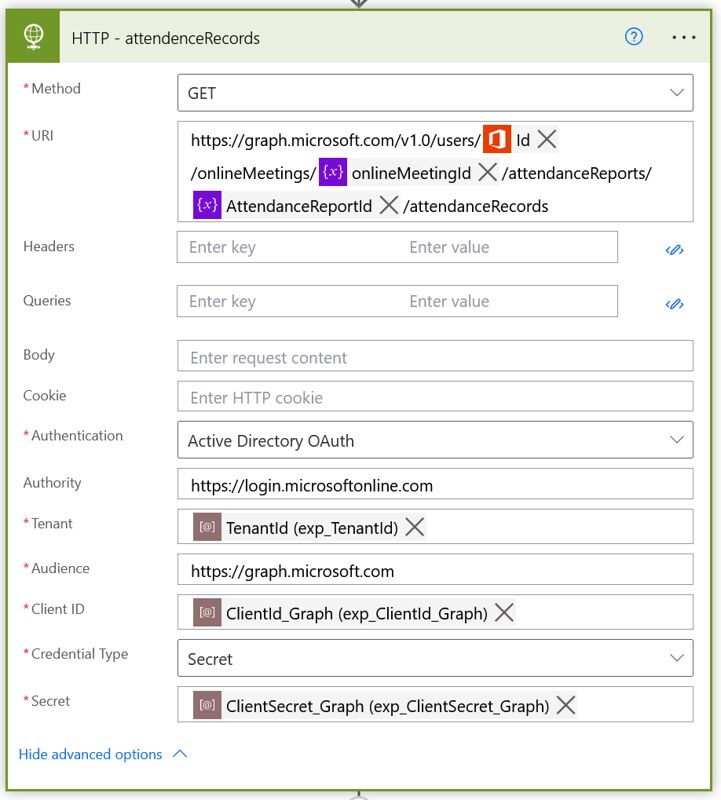Click the onlineMeetingId variable icon
The height and width of the screenshot is (800, 721).
333,172
